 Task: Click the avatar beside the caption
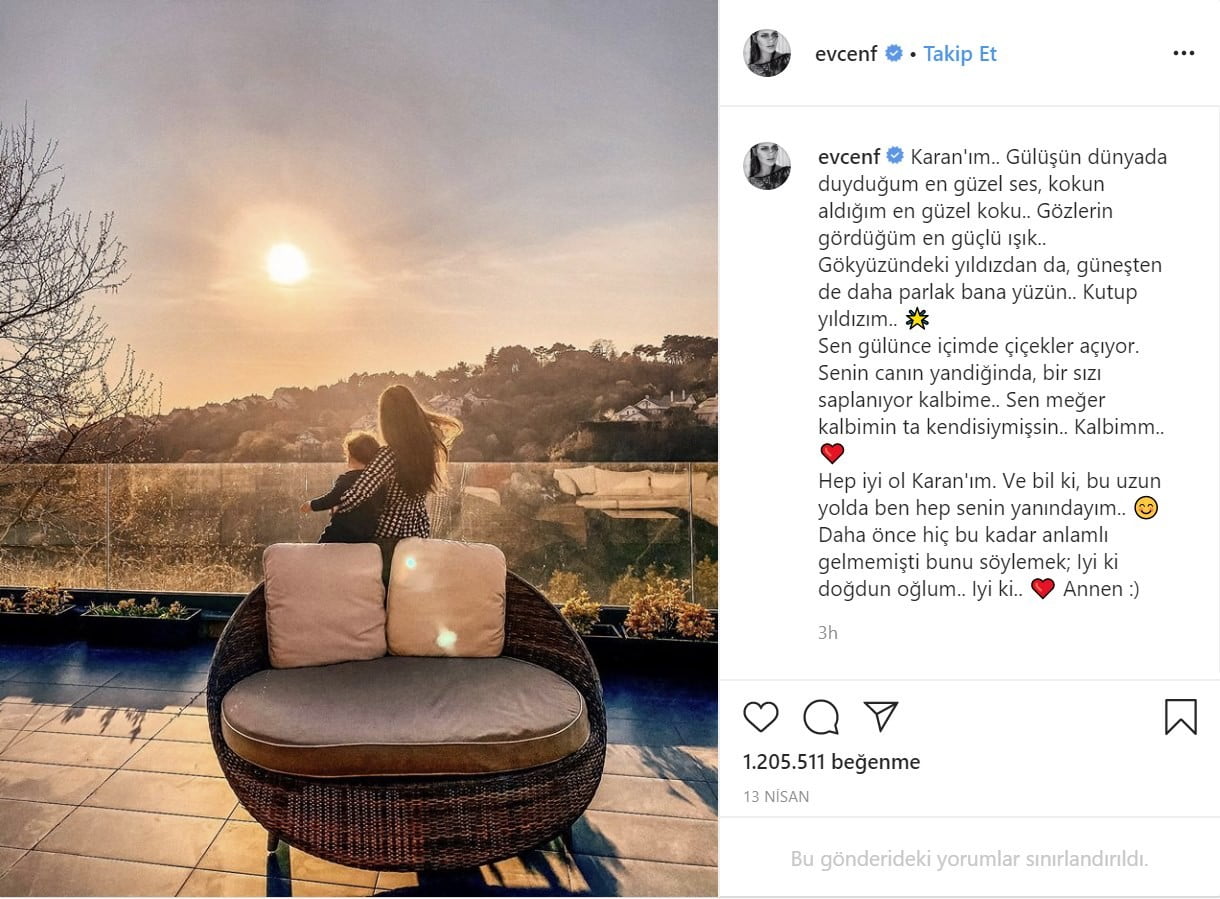(767, 166)
